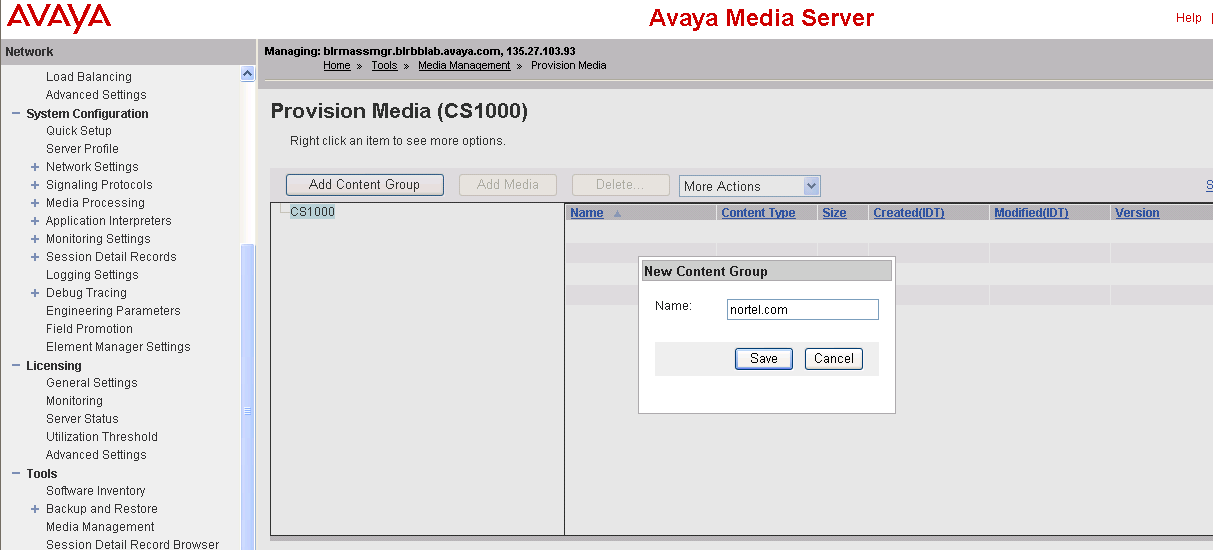1213x550 pixels.
Task: Save the new content group
Action: click(x=764, y=359)
